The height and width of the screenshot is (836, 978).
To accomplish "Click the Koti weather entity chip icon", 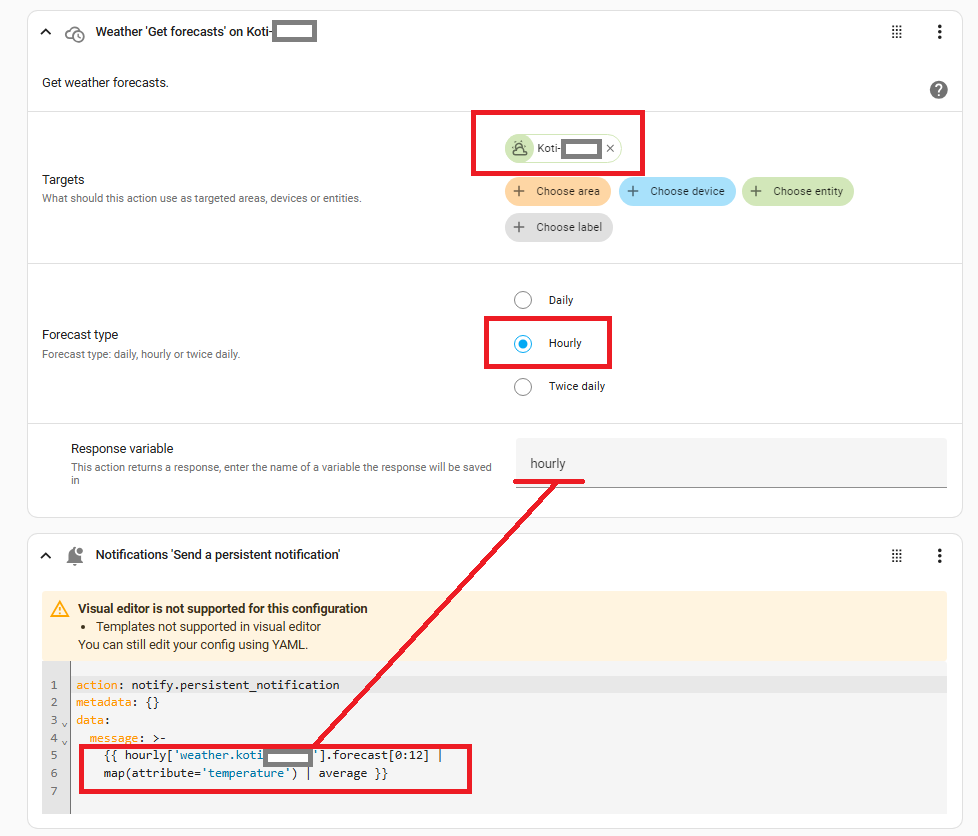I will tap(519, 148).
